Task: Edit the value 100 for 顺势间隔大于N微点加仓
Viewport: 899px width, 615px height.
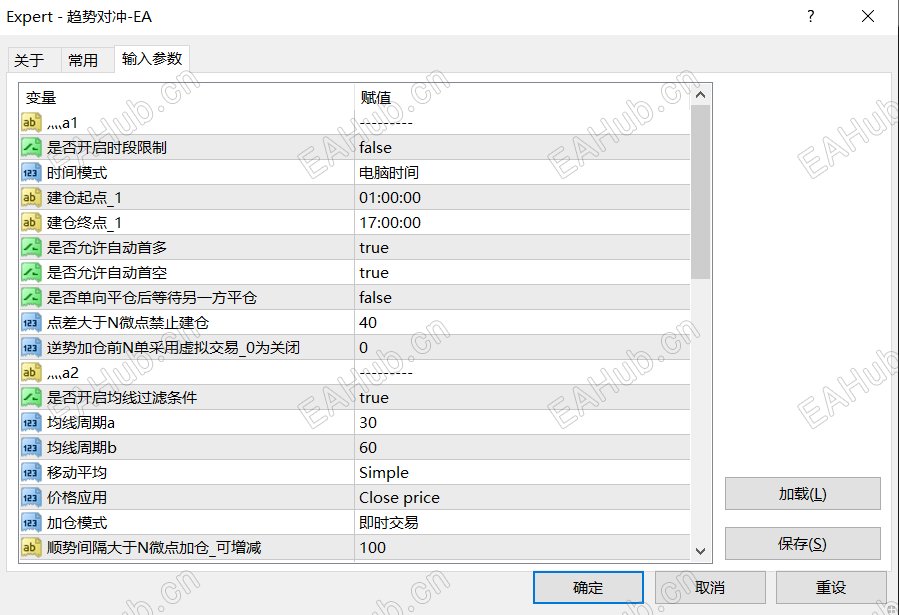Action: tap(522, 547)
